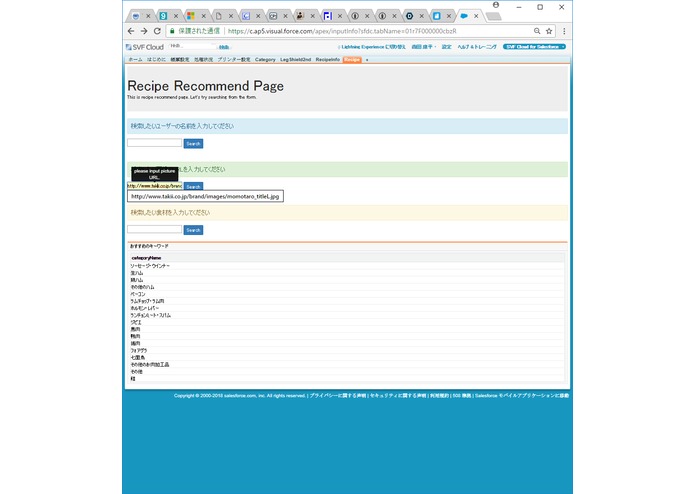Switch to the tab with teal number 9 favicon
The width and height of the screenshot is (695, 494).
click(163, 16)
